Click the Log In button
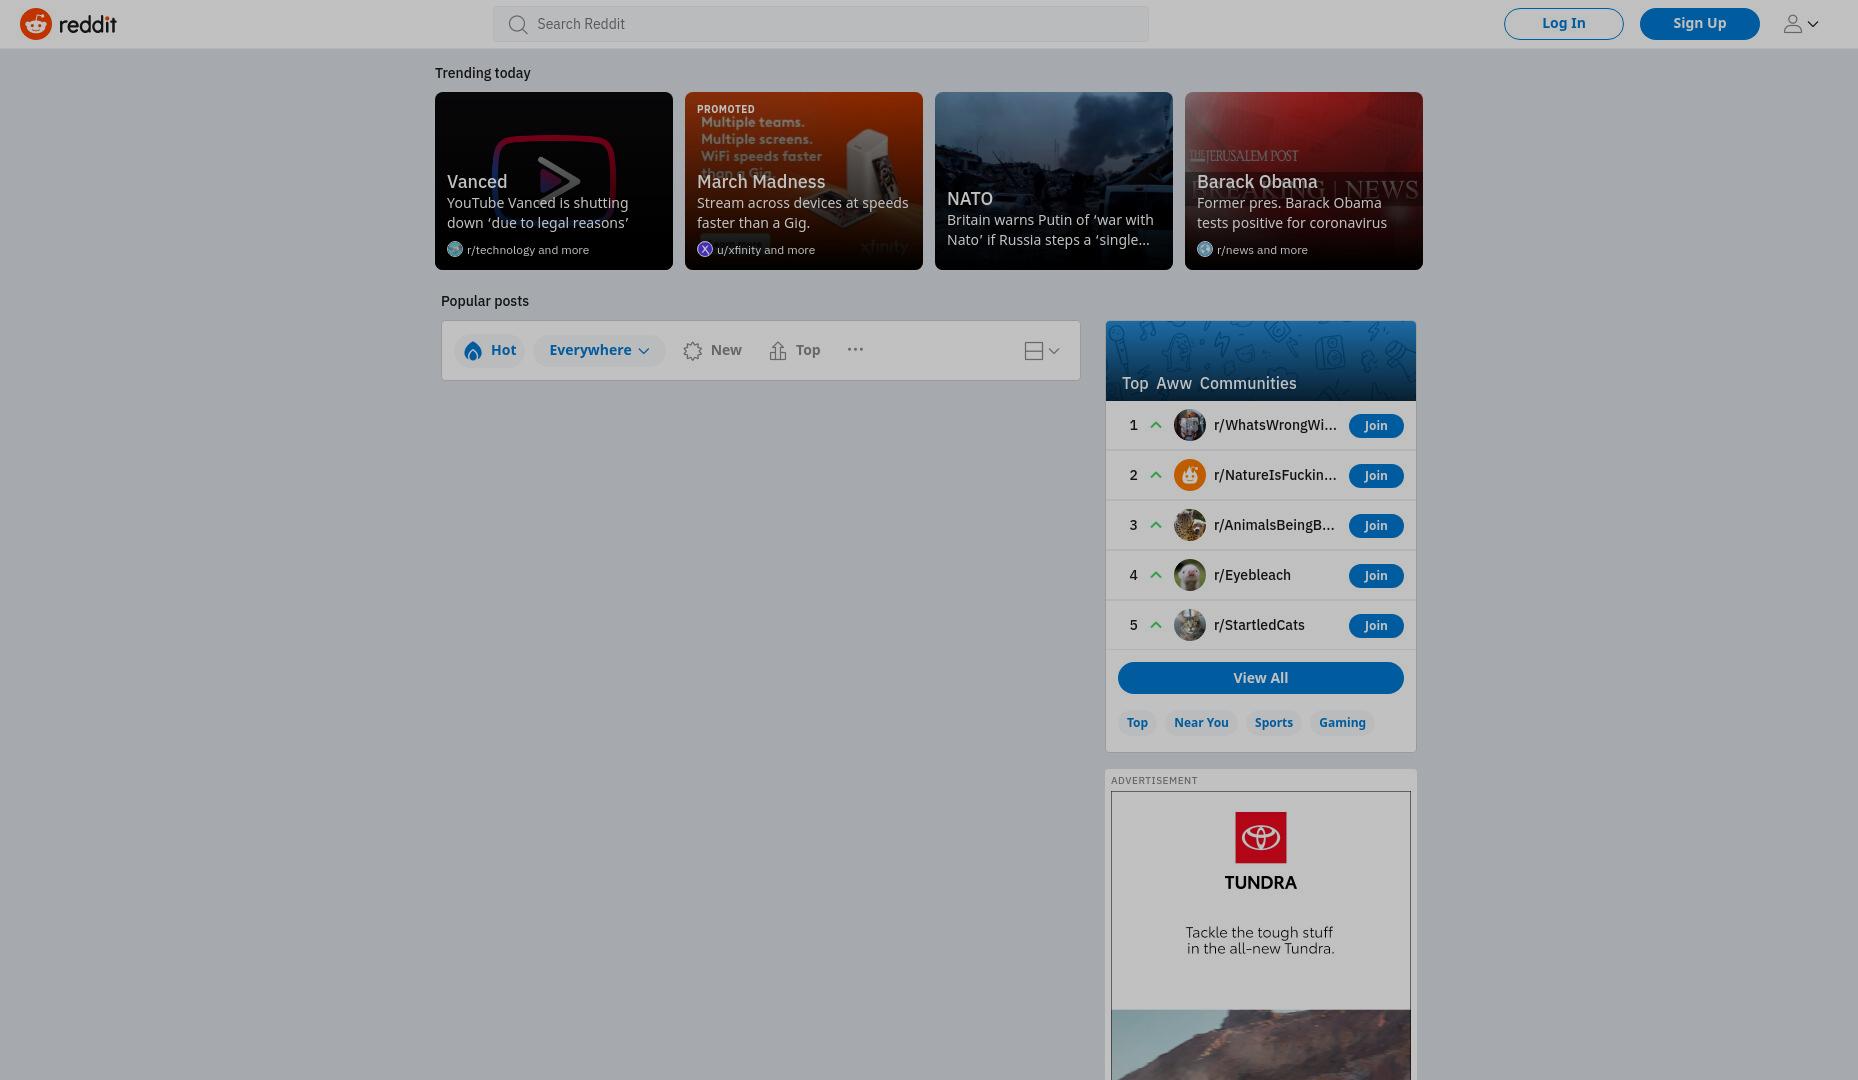 tap(1563, 24)
